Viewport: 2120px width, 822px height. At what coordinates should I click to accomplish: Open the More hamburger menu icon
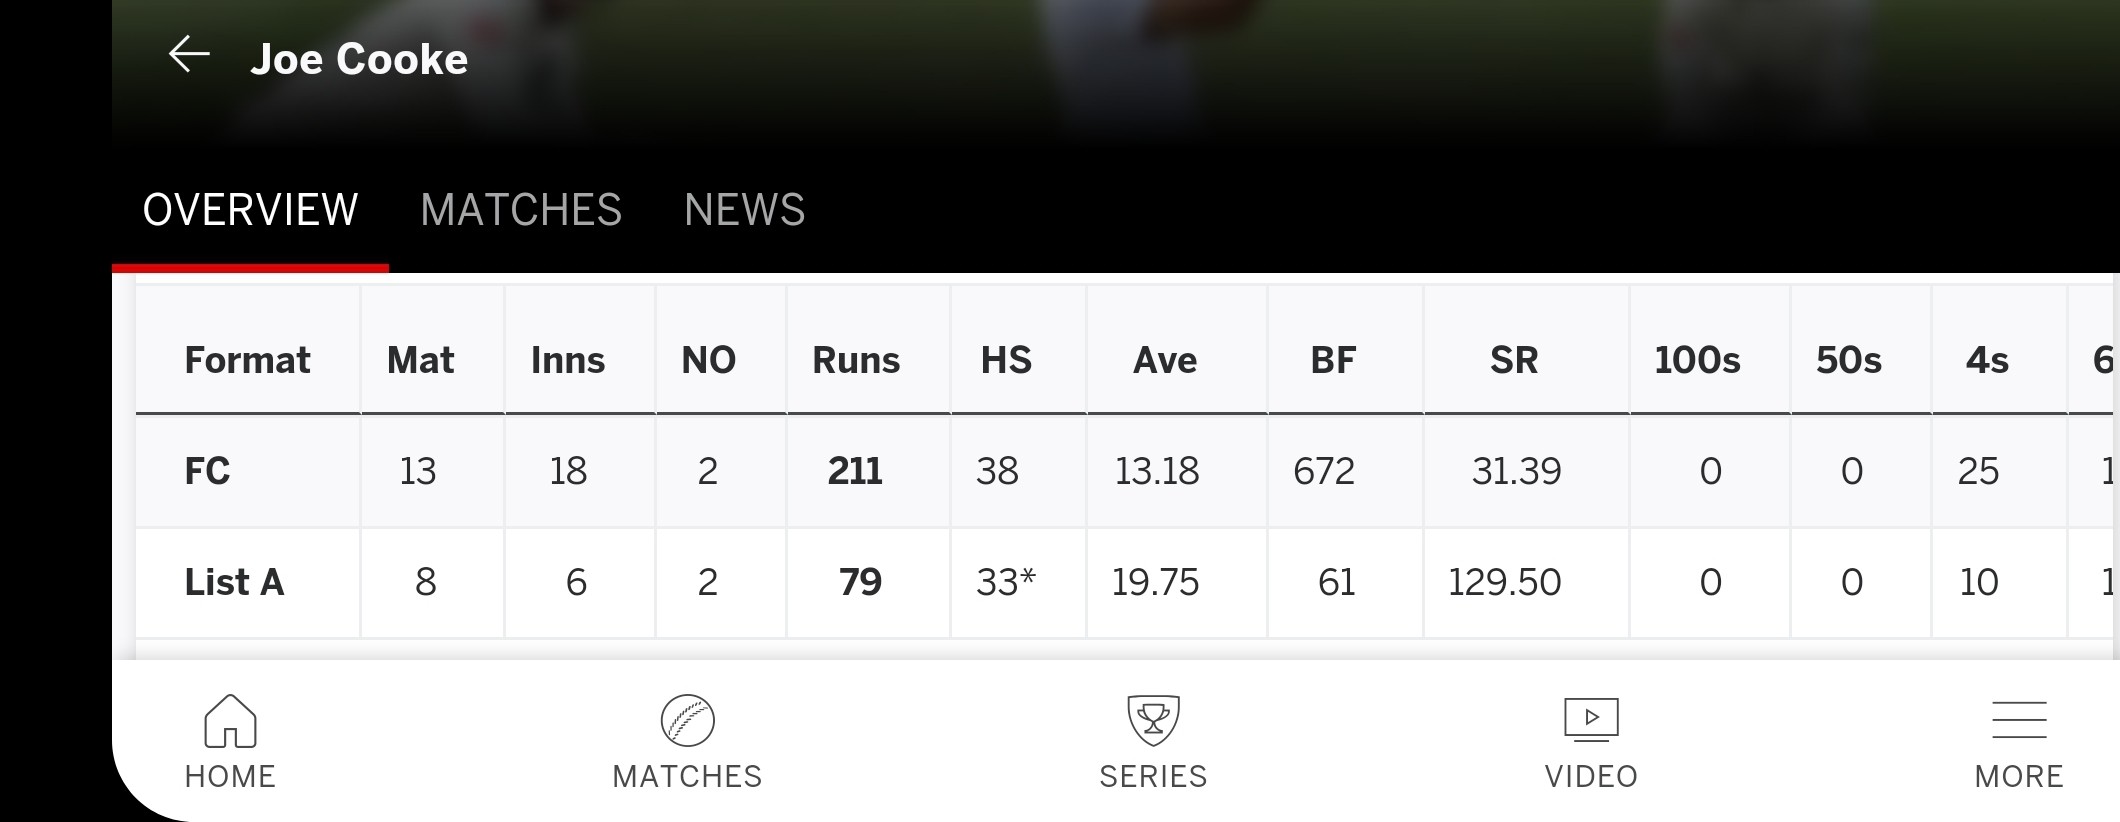pyautogui.click(x=2019, y=720)
